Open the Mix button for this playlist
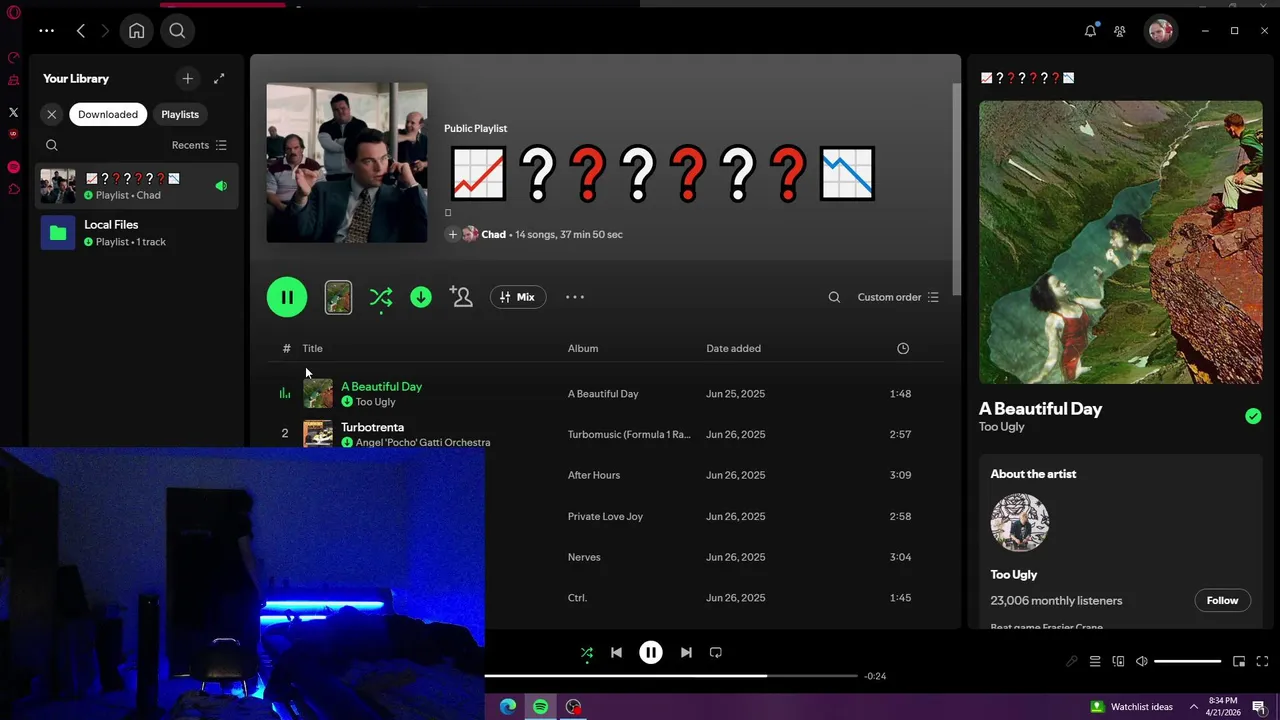 [x=518, y=297]
